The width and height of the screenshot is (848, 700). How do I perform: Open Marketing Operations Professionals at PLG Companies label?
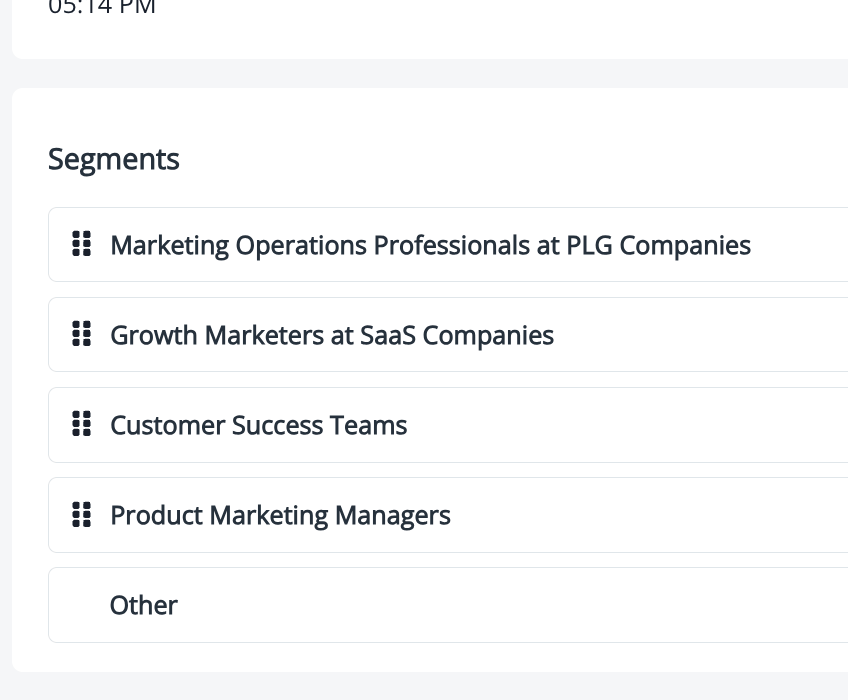430,245
